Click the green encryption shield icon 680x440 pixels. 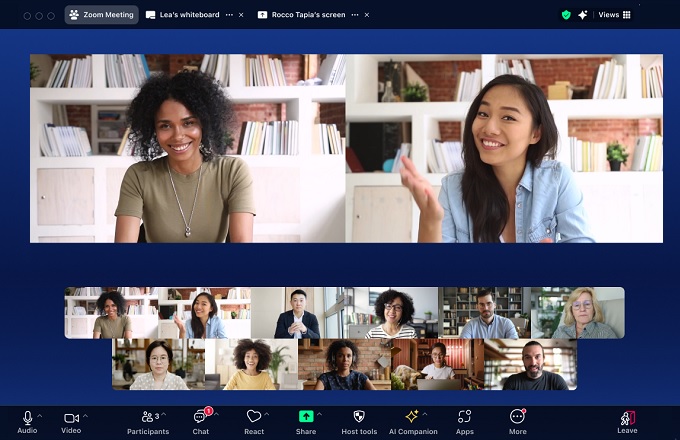pos(566,15)
